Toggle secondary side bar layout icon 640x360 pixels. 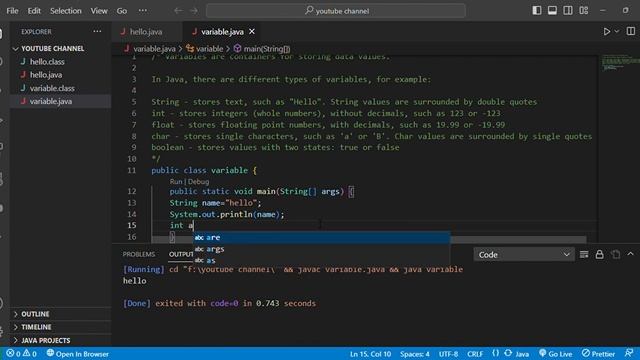tap(568, 10)
